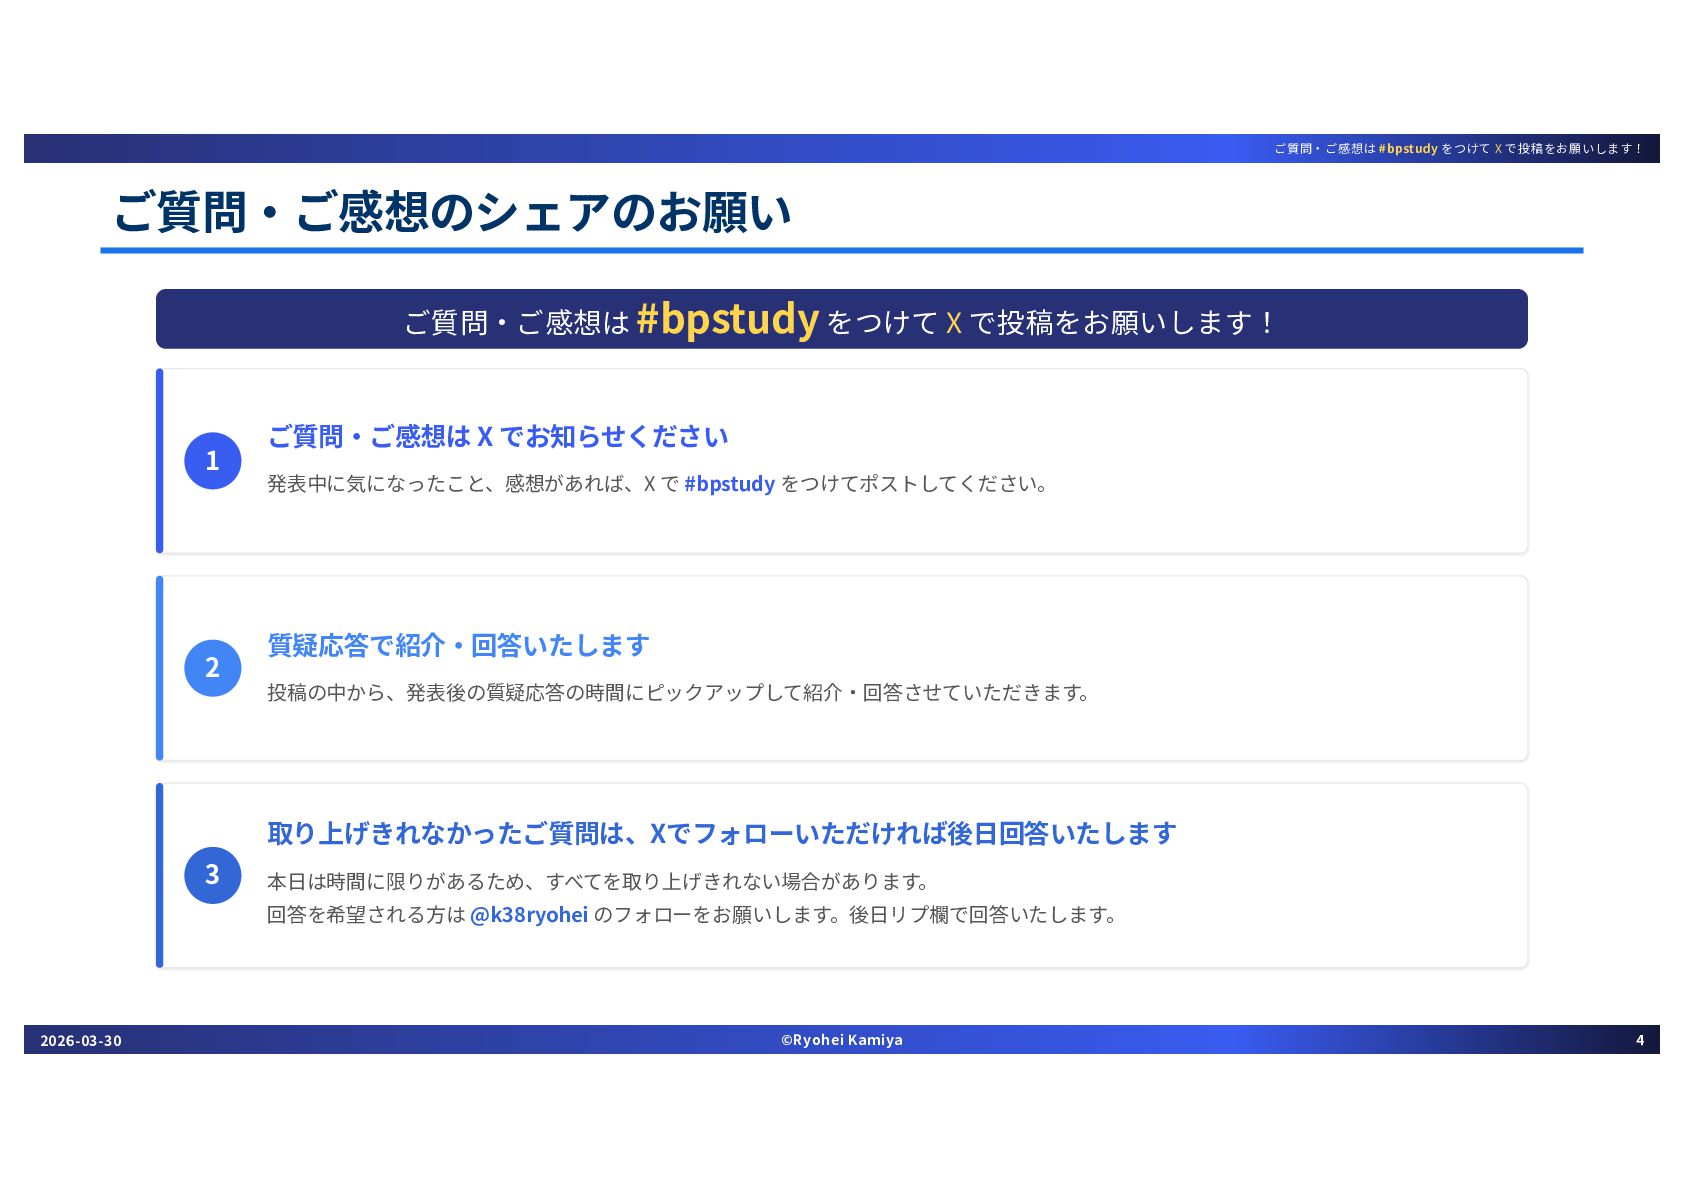Click the yellow X in the dark banner
The width and height of the screenshot is (1684, 1190).
coord(954,323)
